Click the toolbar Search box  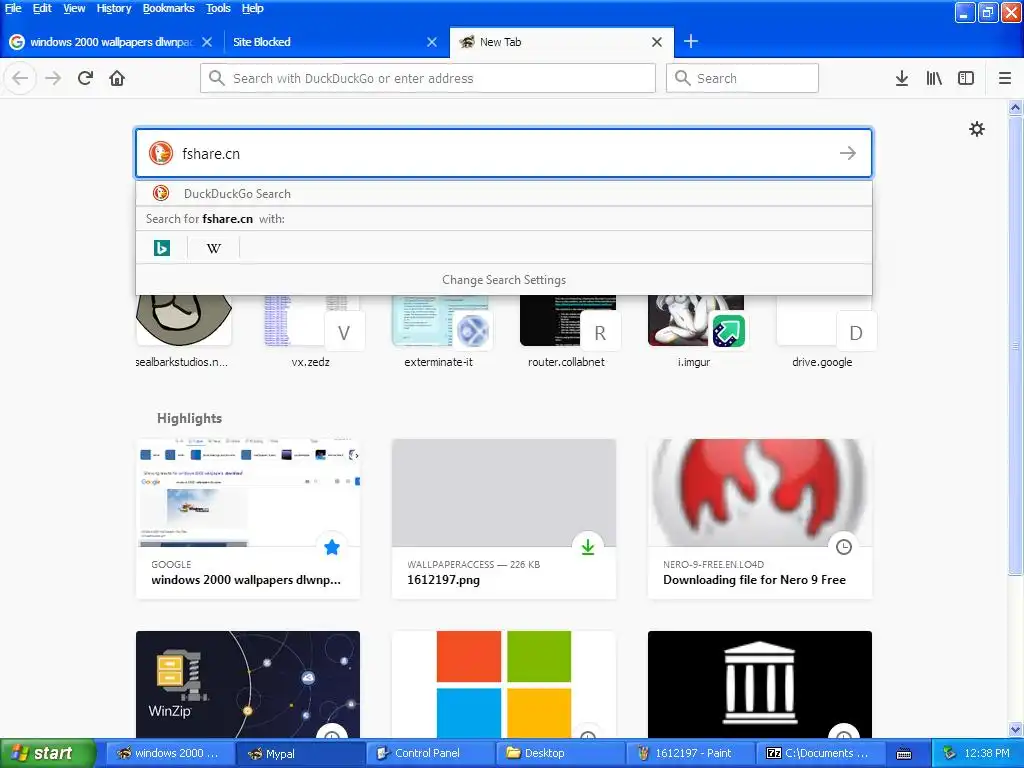coord(742,78)
